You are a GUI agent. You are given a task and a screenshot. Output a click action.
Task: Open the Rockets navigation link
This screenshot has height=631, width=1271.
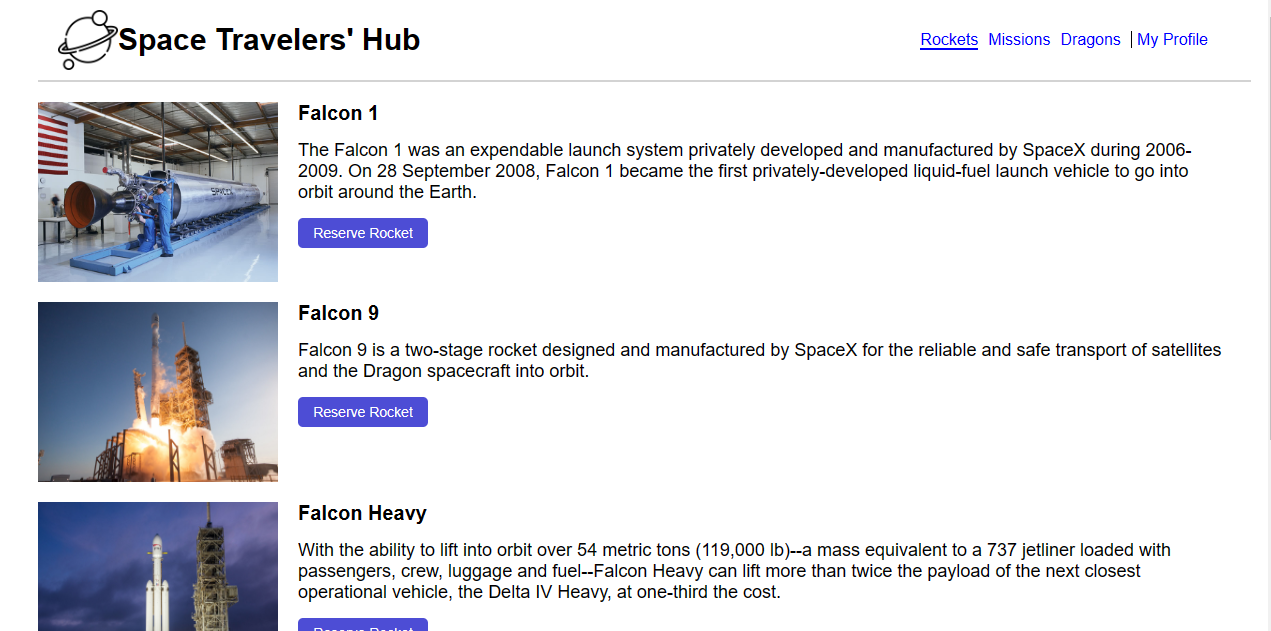[x=949, y=40]
